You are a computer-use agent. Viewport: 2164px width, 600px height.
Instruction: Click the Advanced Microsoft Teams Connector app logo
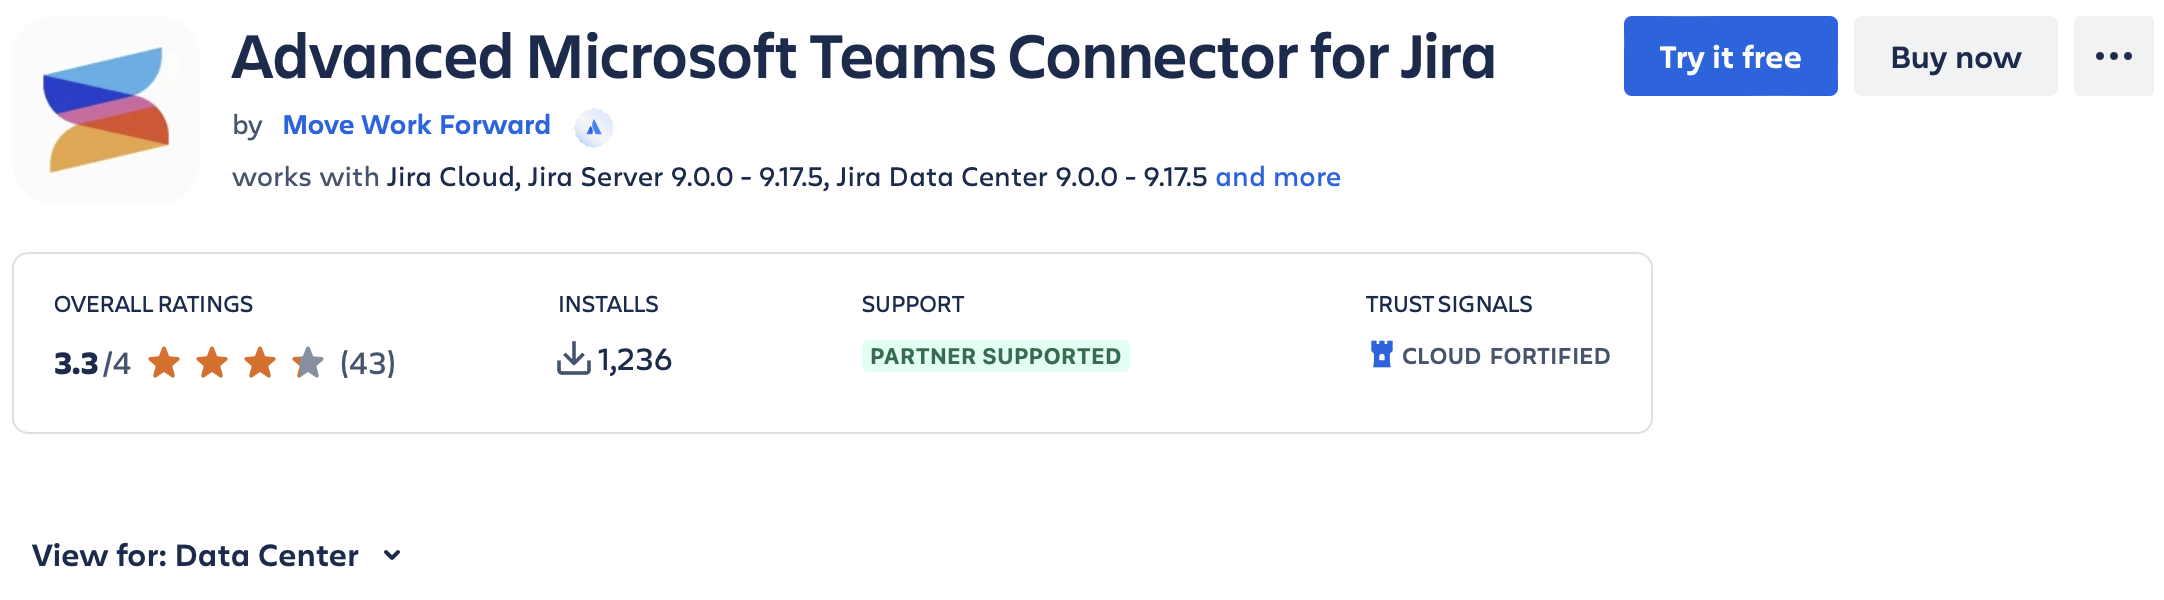click(106, 110)
